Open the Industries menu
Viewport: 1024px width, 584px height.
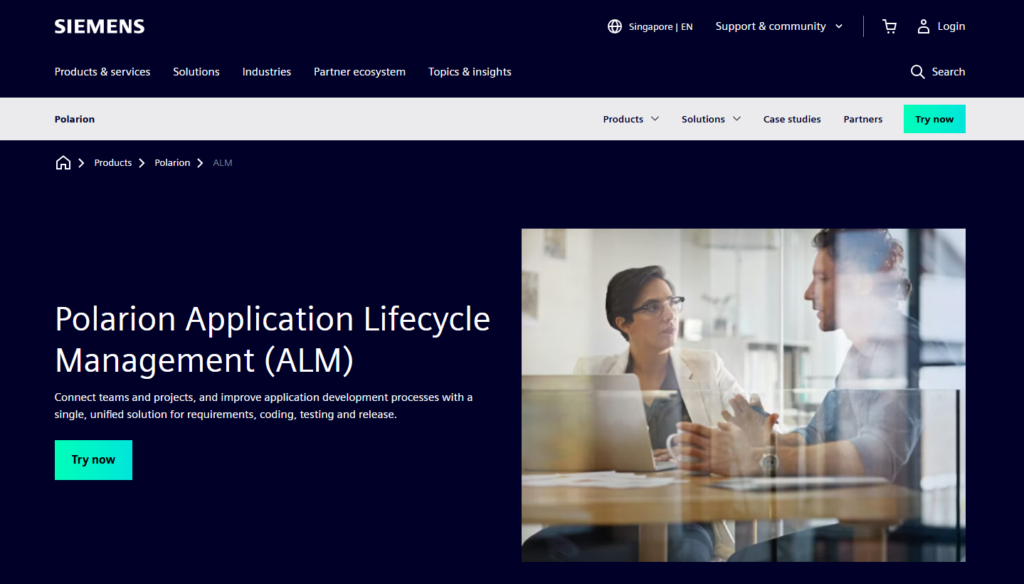click(x=266, y=72)
